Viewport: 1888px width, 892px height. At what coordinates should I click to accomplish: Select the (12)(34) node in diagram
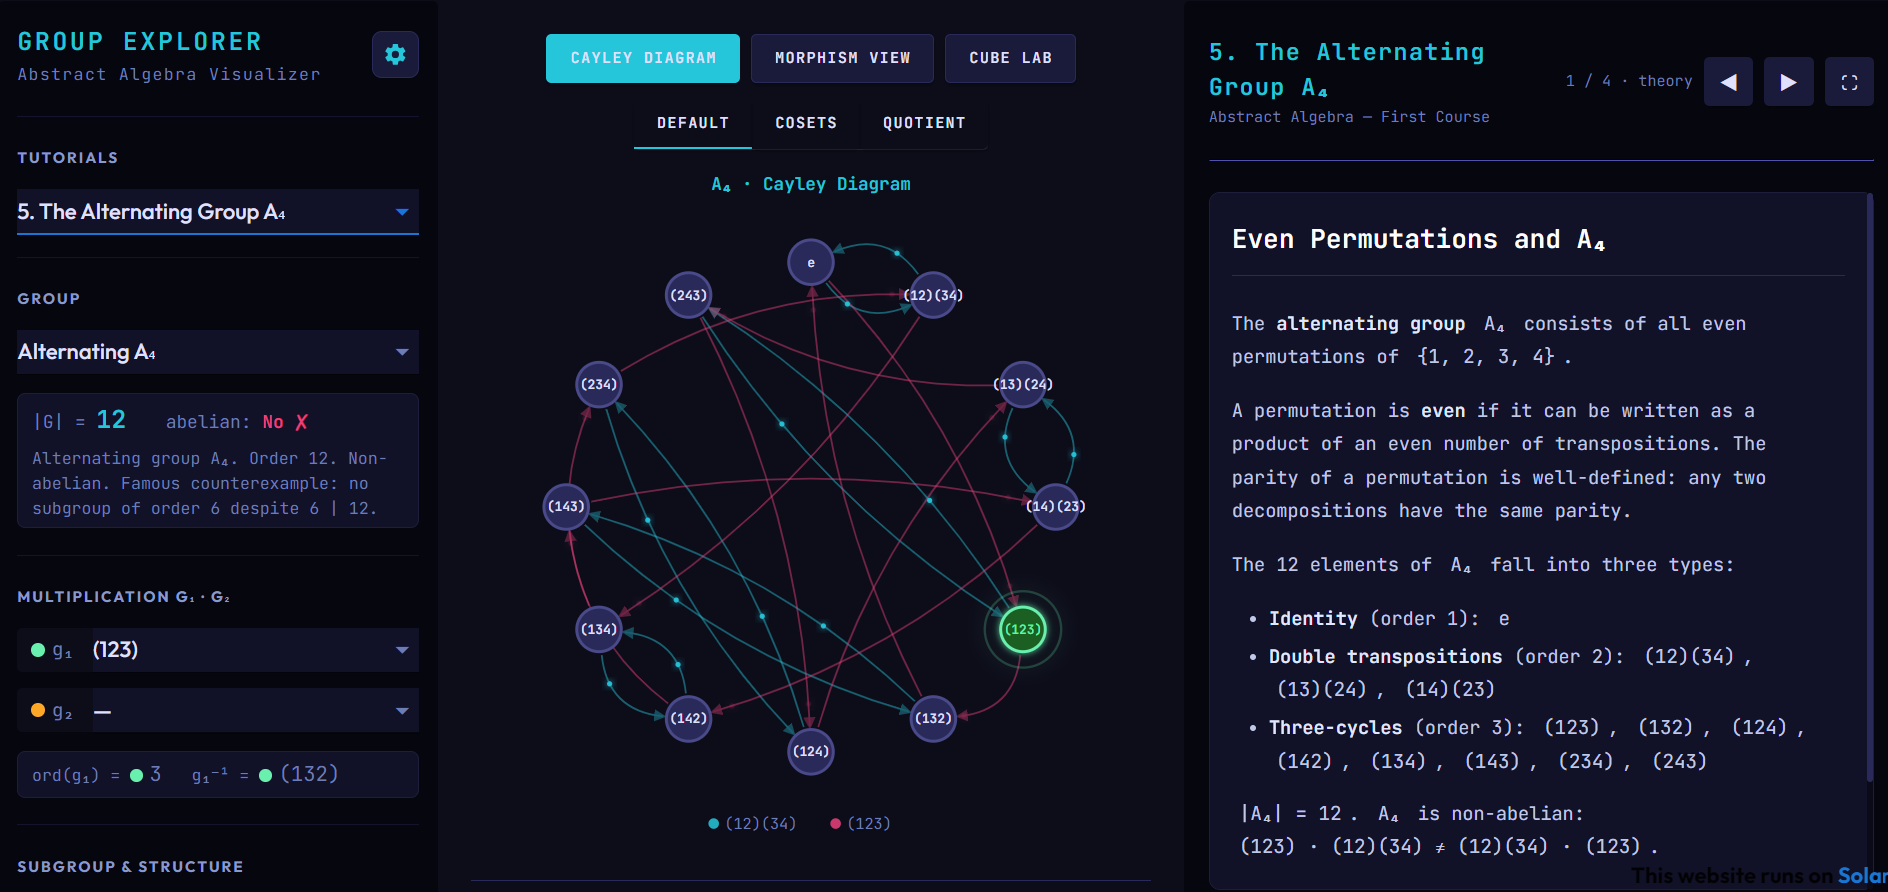click(x=932, y=295)
